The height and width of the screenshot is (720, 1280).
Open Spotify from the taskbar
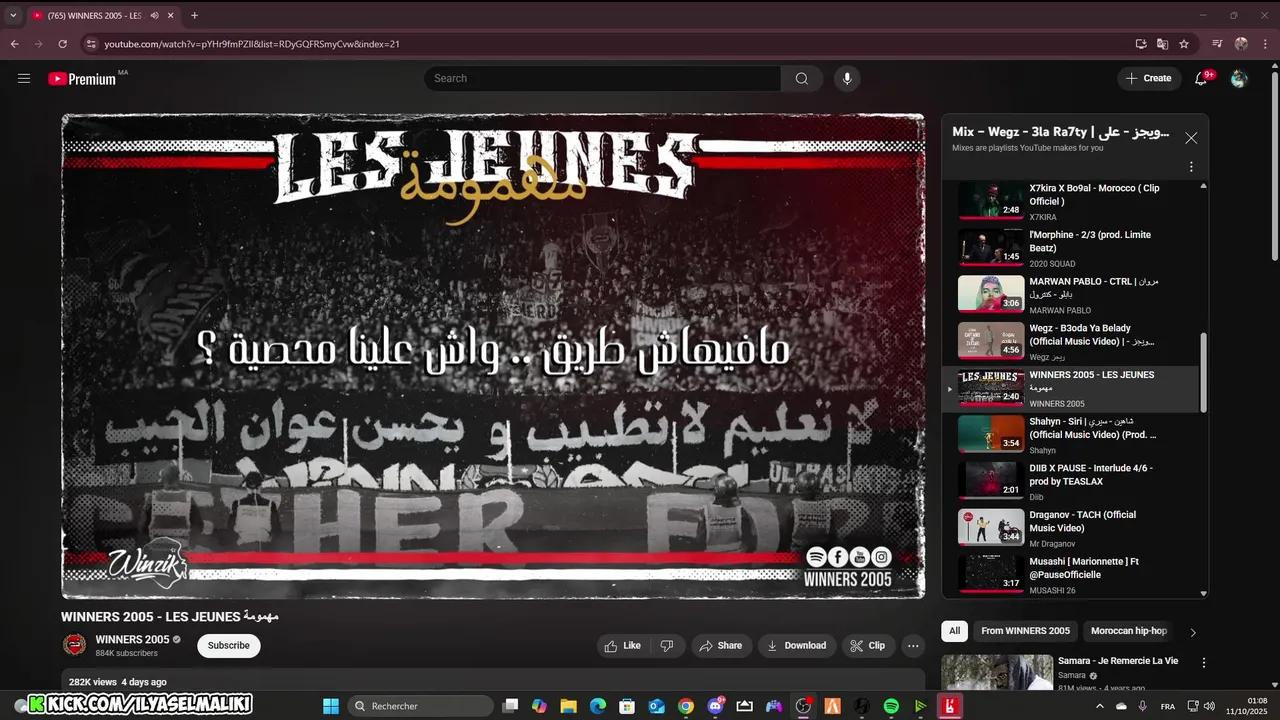pos(891,706)
